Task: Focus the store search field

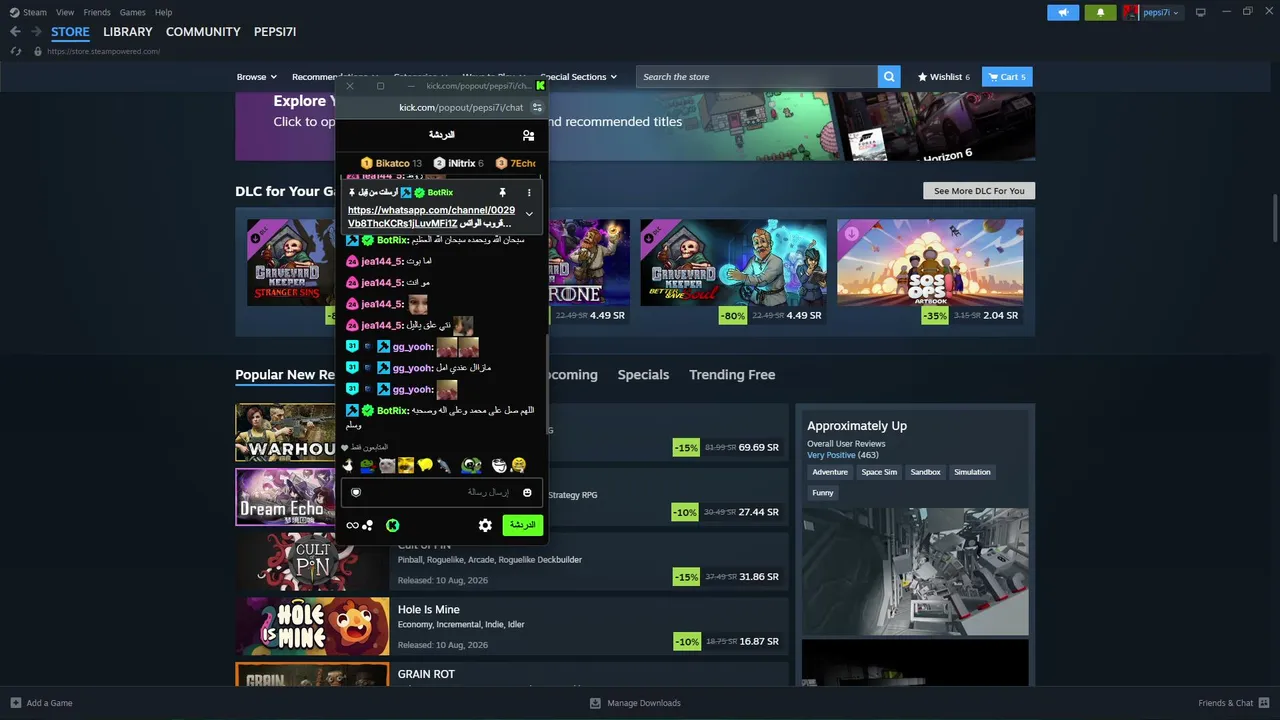Action: [x=757, y=77]
